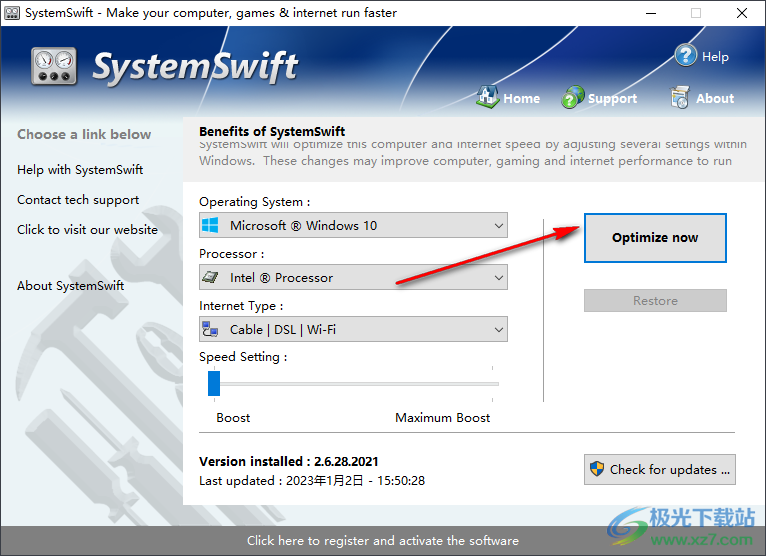Close the SystemSwift window
This screenshot has height=556, width=766.
(742, 13)
